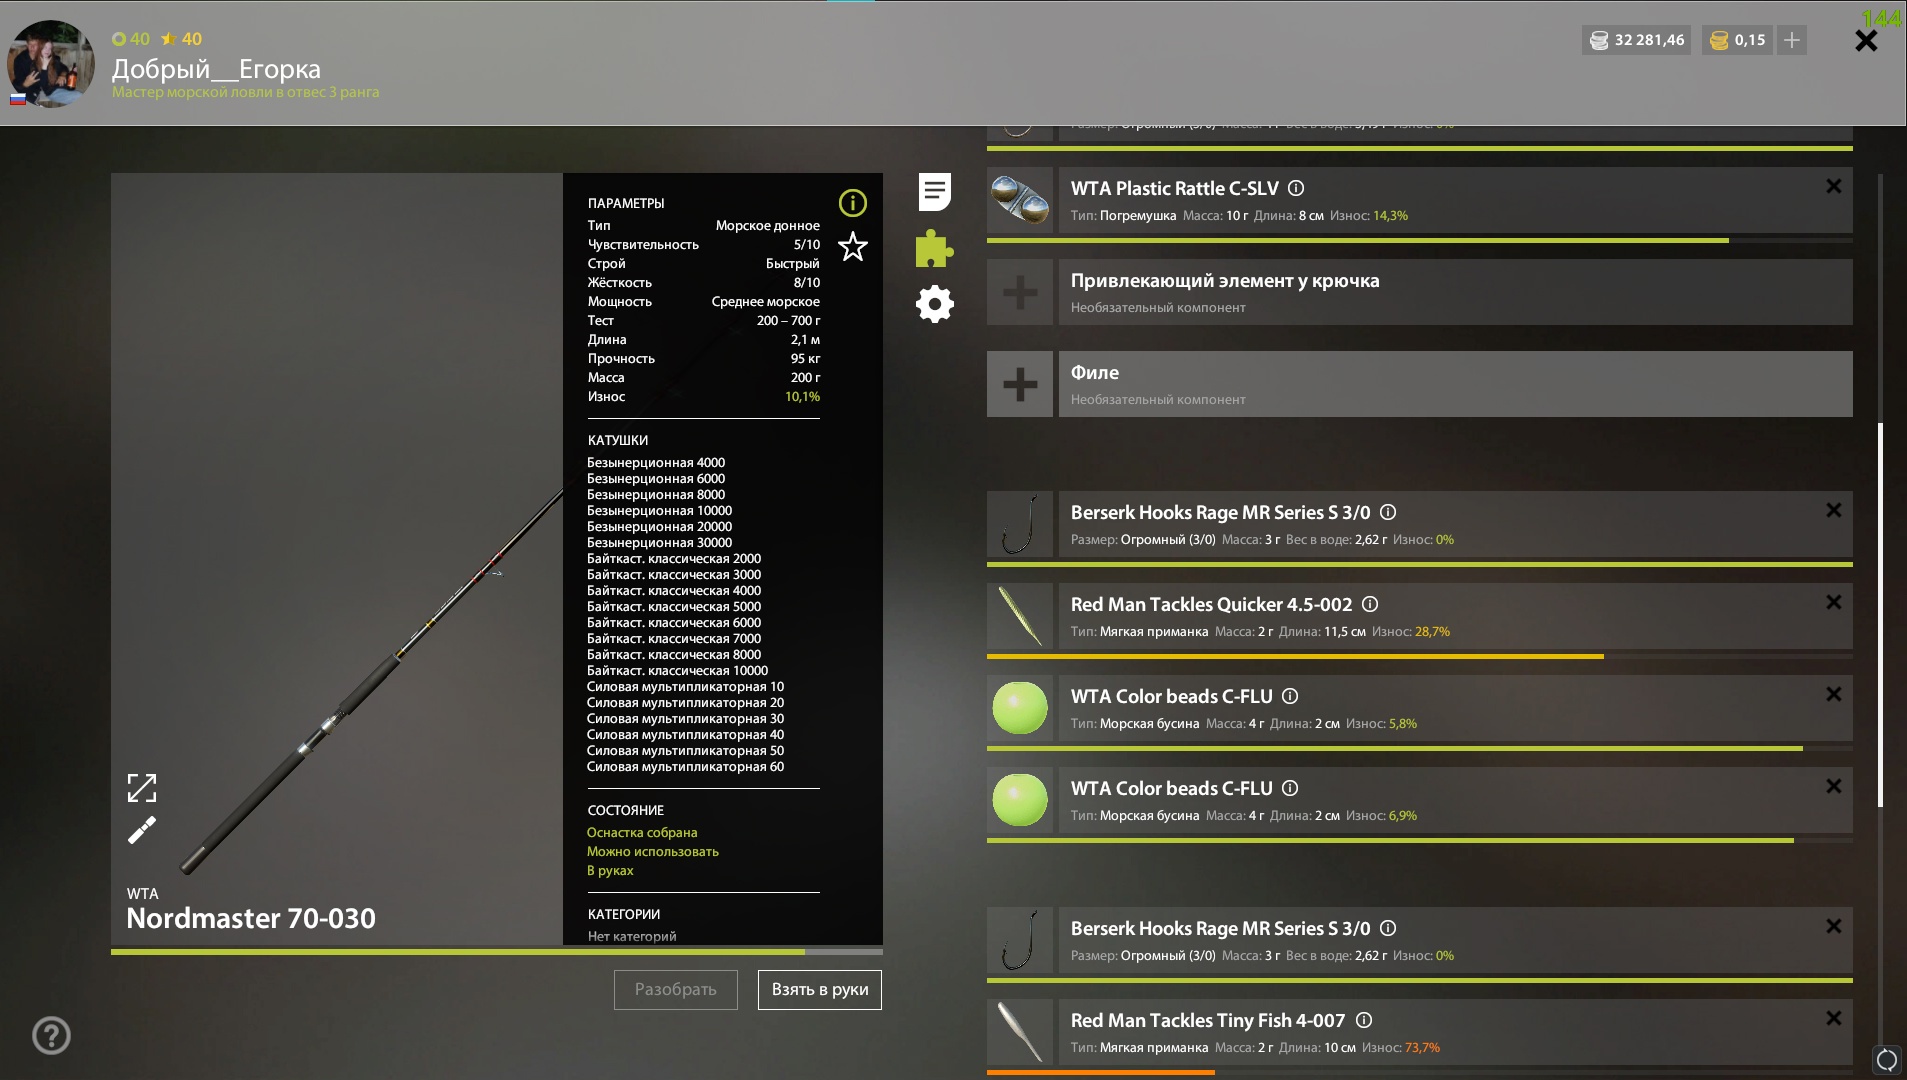Show info for Tiny Fish 4-007
This screenshot has height=1080, width=1907.
tap(1364, 1020)
